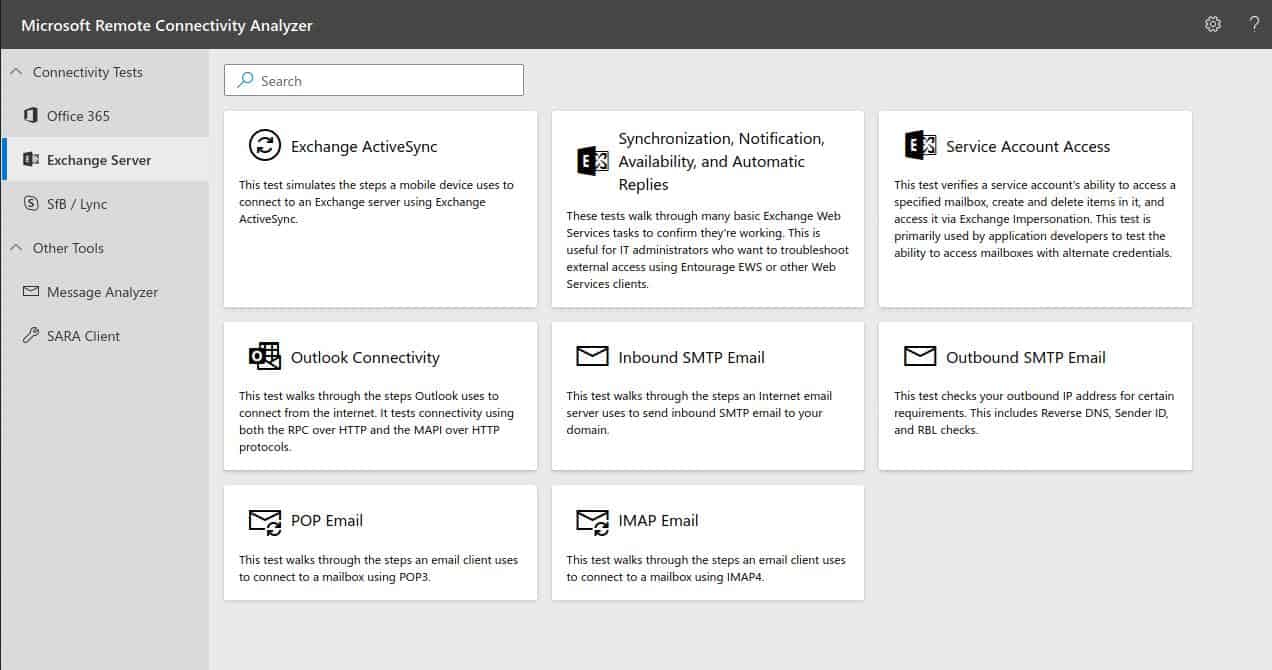Image resolution: width=1272 pixels, height=670 pixels.
Task: Click the Office 365 logo icon in the sidebar
Action: pos(30,116)
